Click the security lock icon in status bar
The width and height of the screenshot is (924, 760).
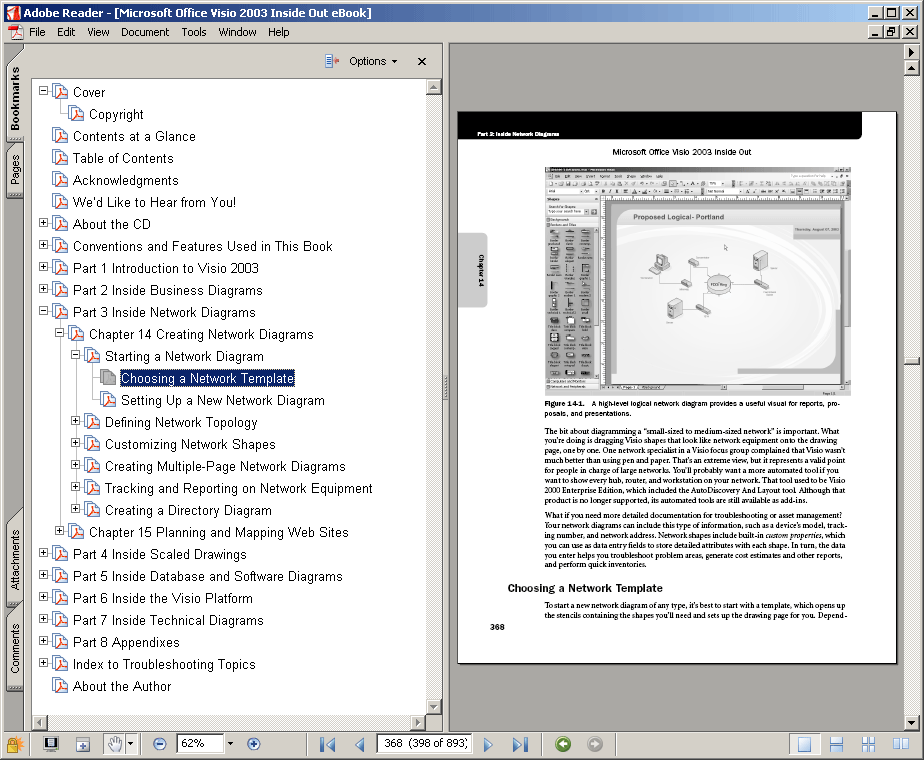click(14, 744)
